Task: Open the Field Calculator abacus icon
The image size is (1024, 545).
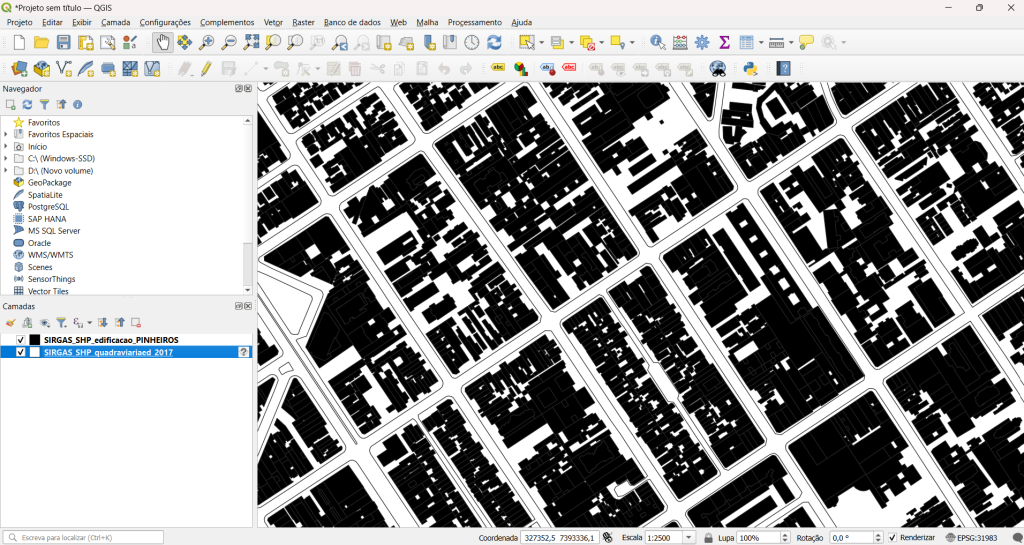Action: click(x=680, y=42)
